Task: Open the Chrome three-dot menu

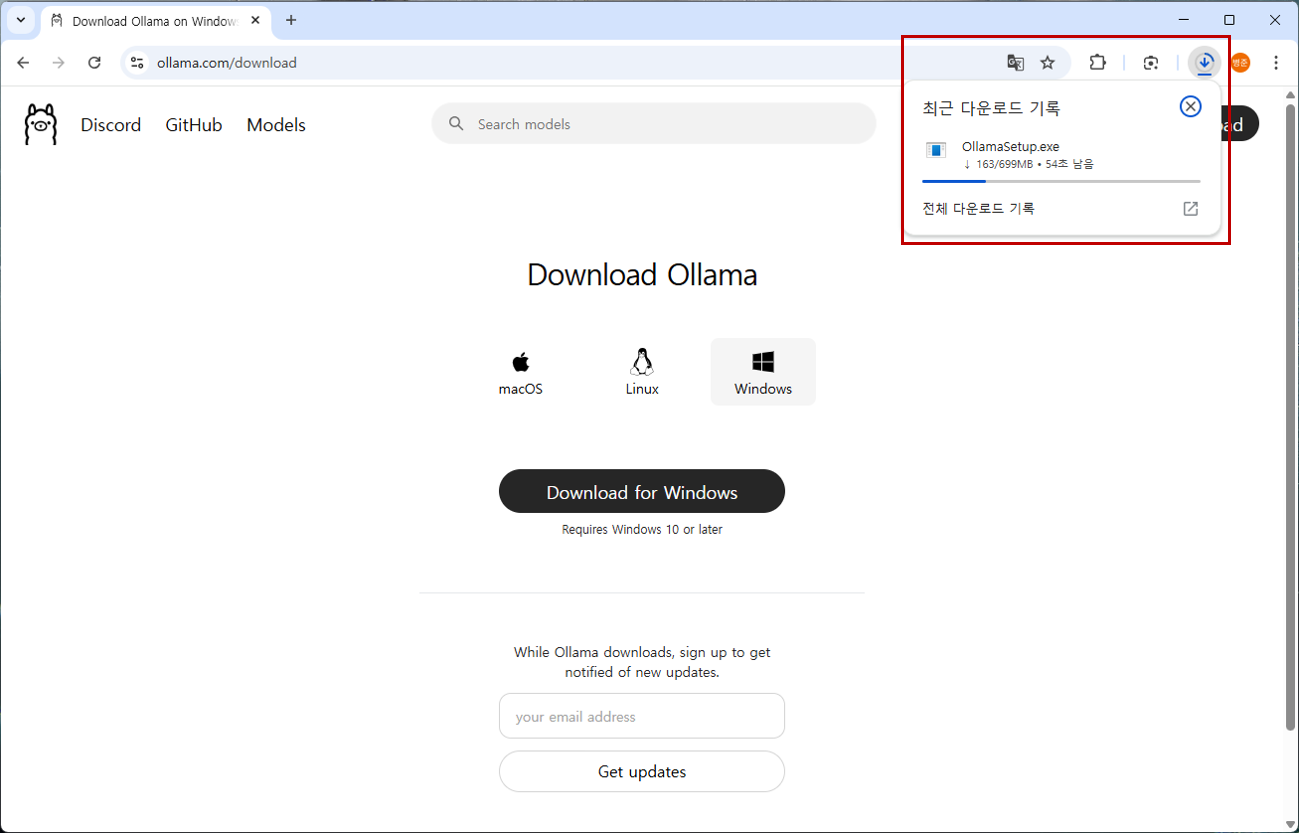Action: pyautogui.click(x=1276, y=63)
